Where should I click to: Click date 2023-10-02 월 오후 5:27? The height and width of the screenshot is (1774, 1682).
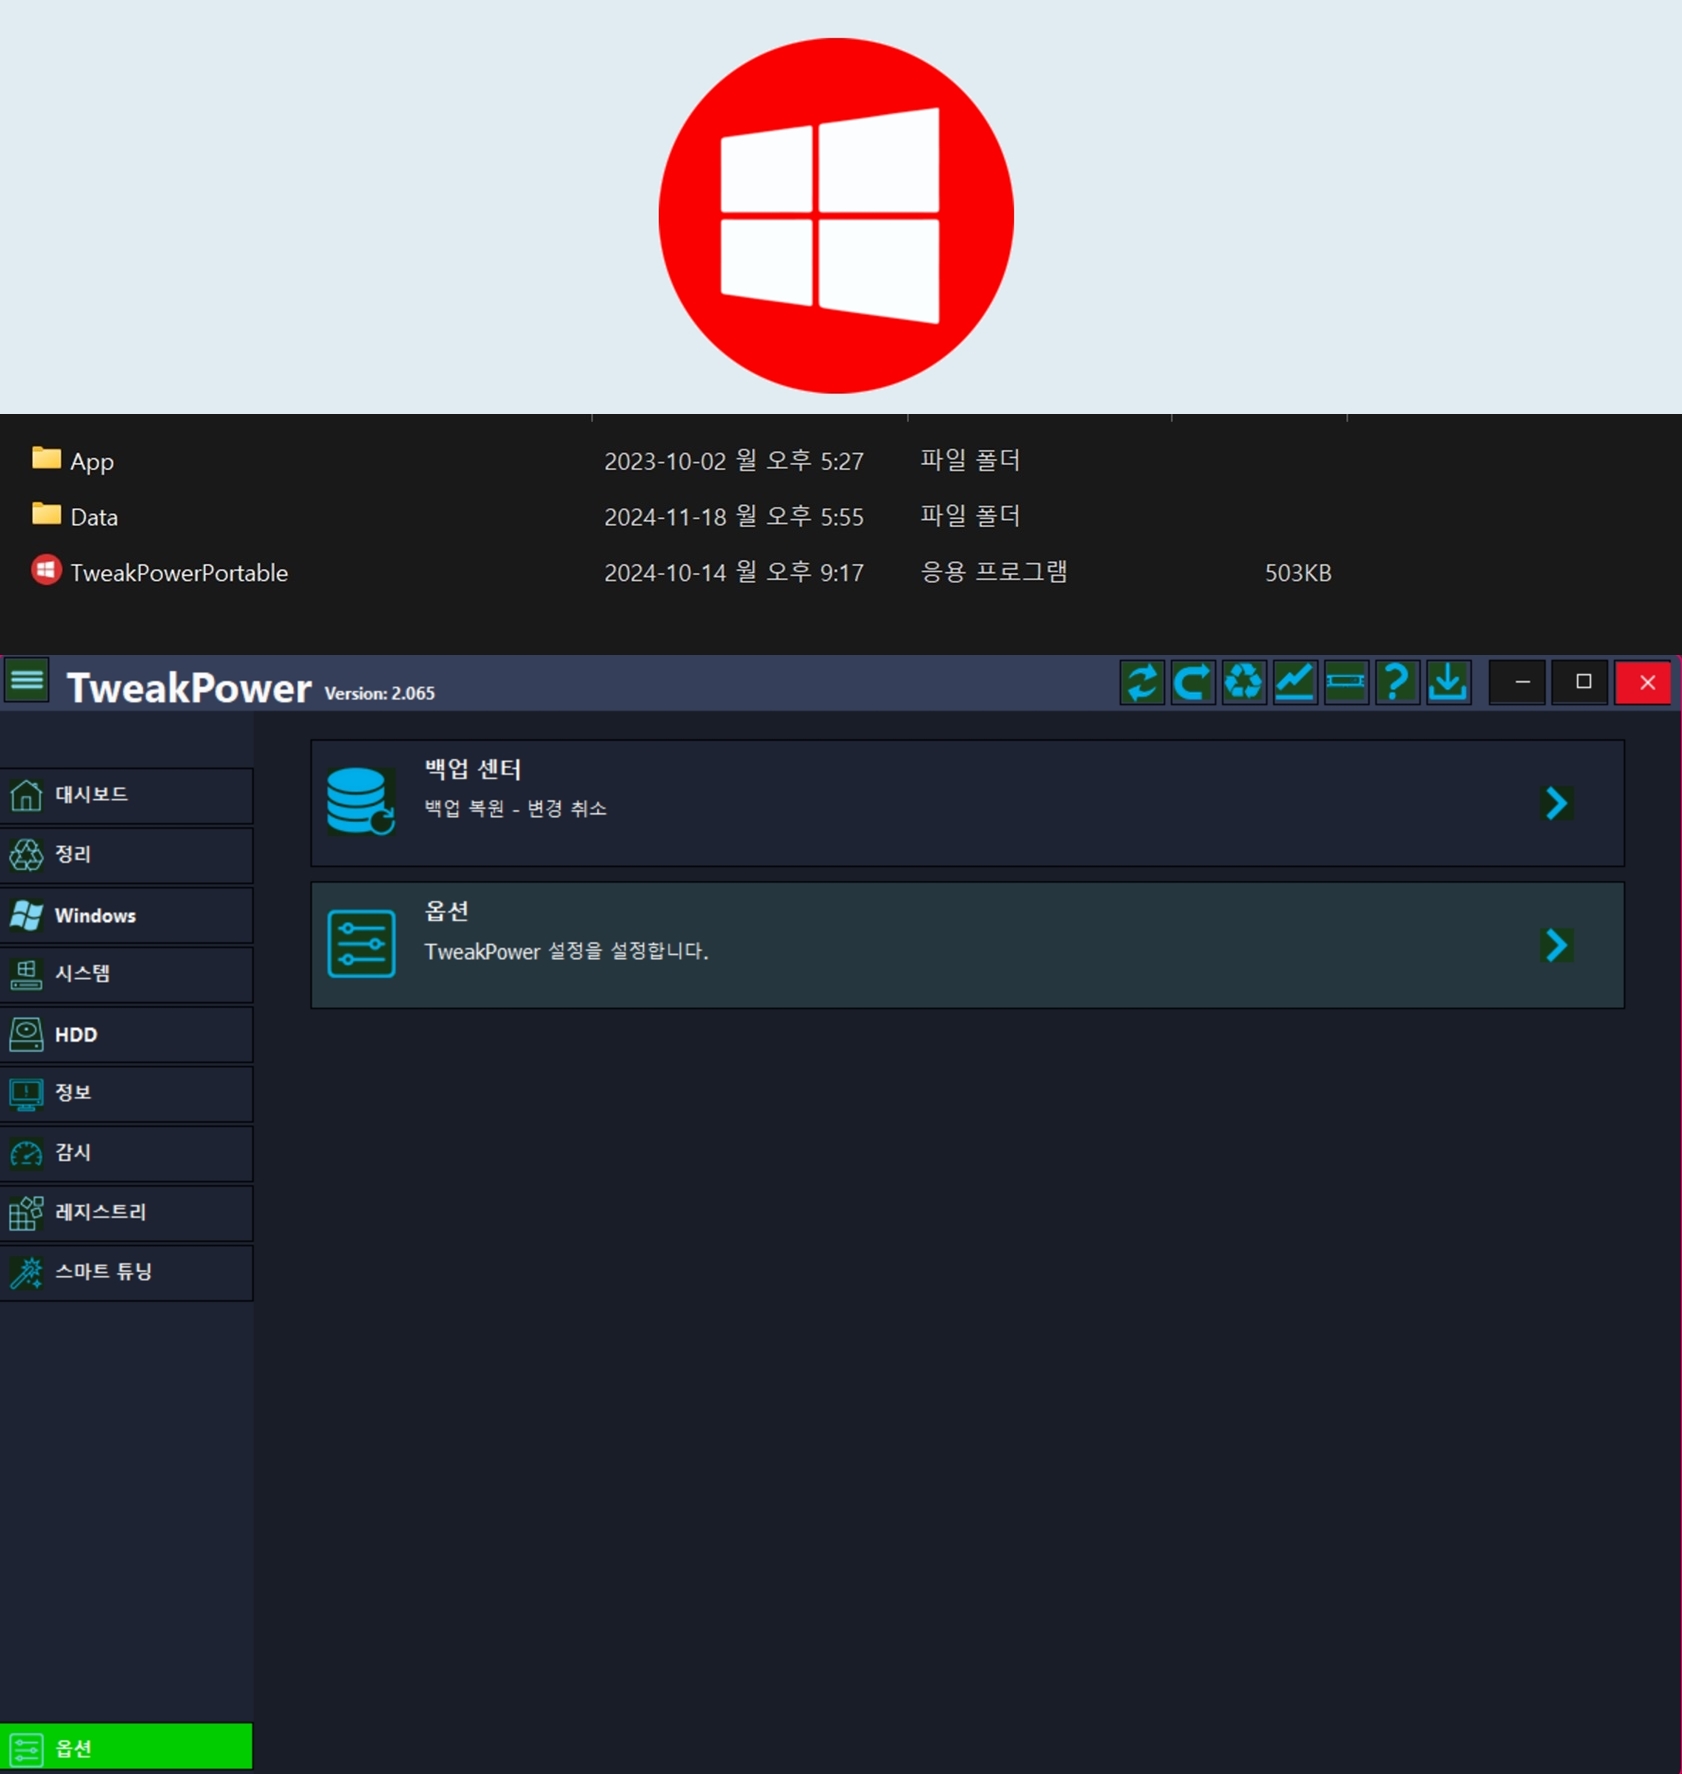click(733, 460)
